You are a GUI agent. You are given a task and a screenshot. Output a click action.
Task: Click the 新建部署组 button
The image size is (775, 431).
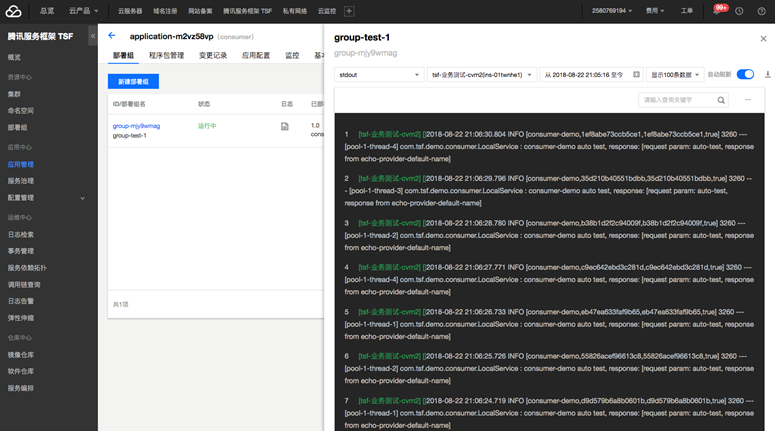tap(133, 81)
